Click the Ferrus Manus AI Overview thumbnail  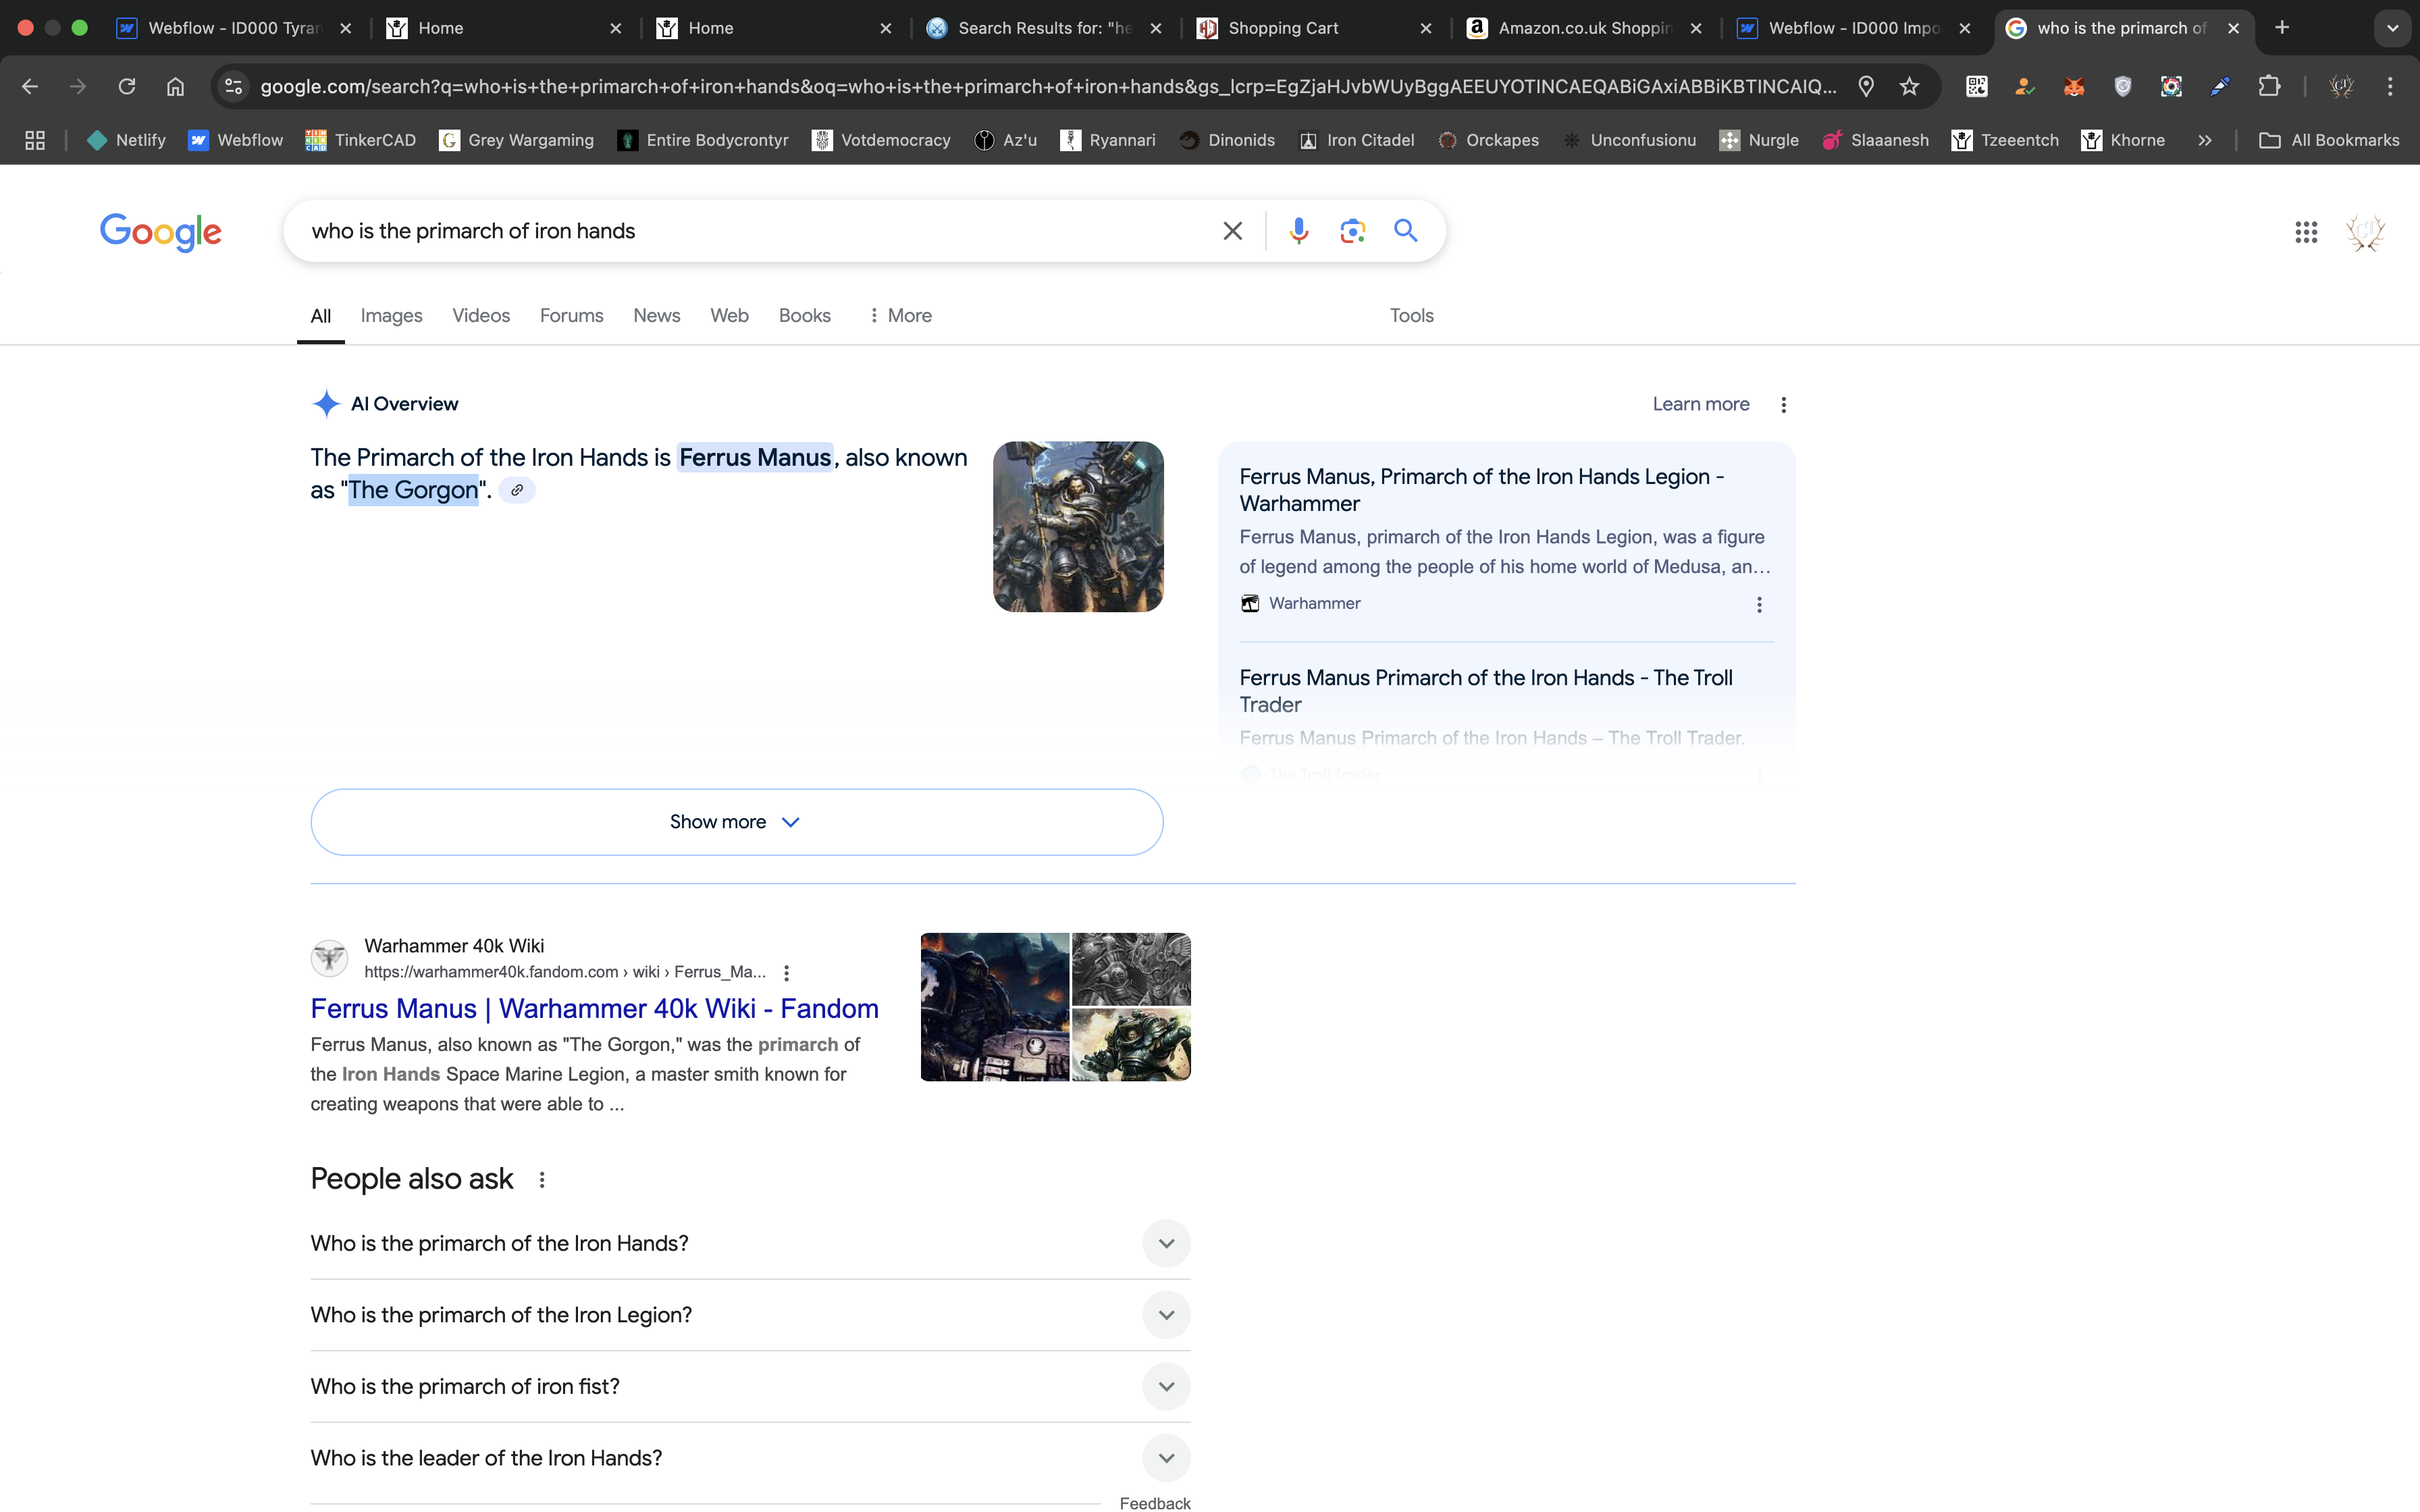[1077, 526]
